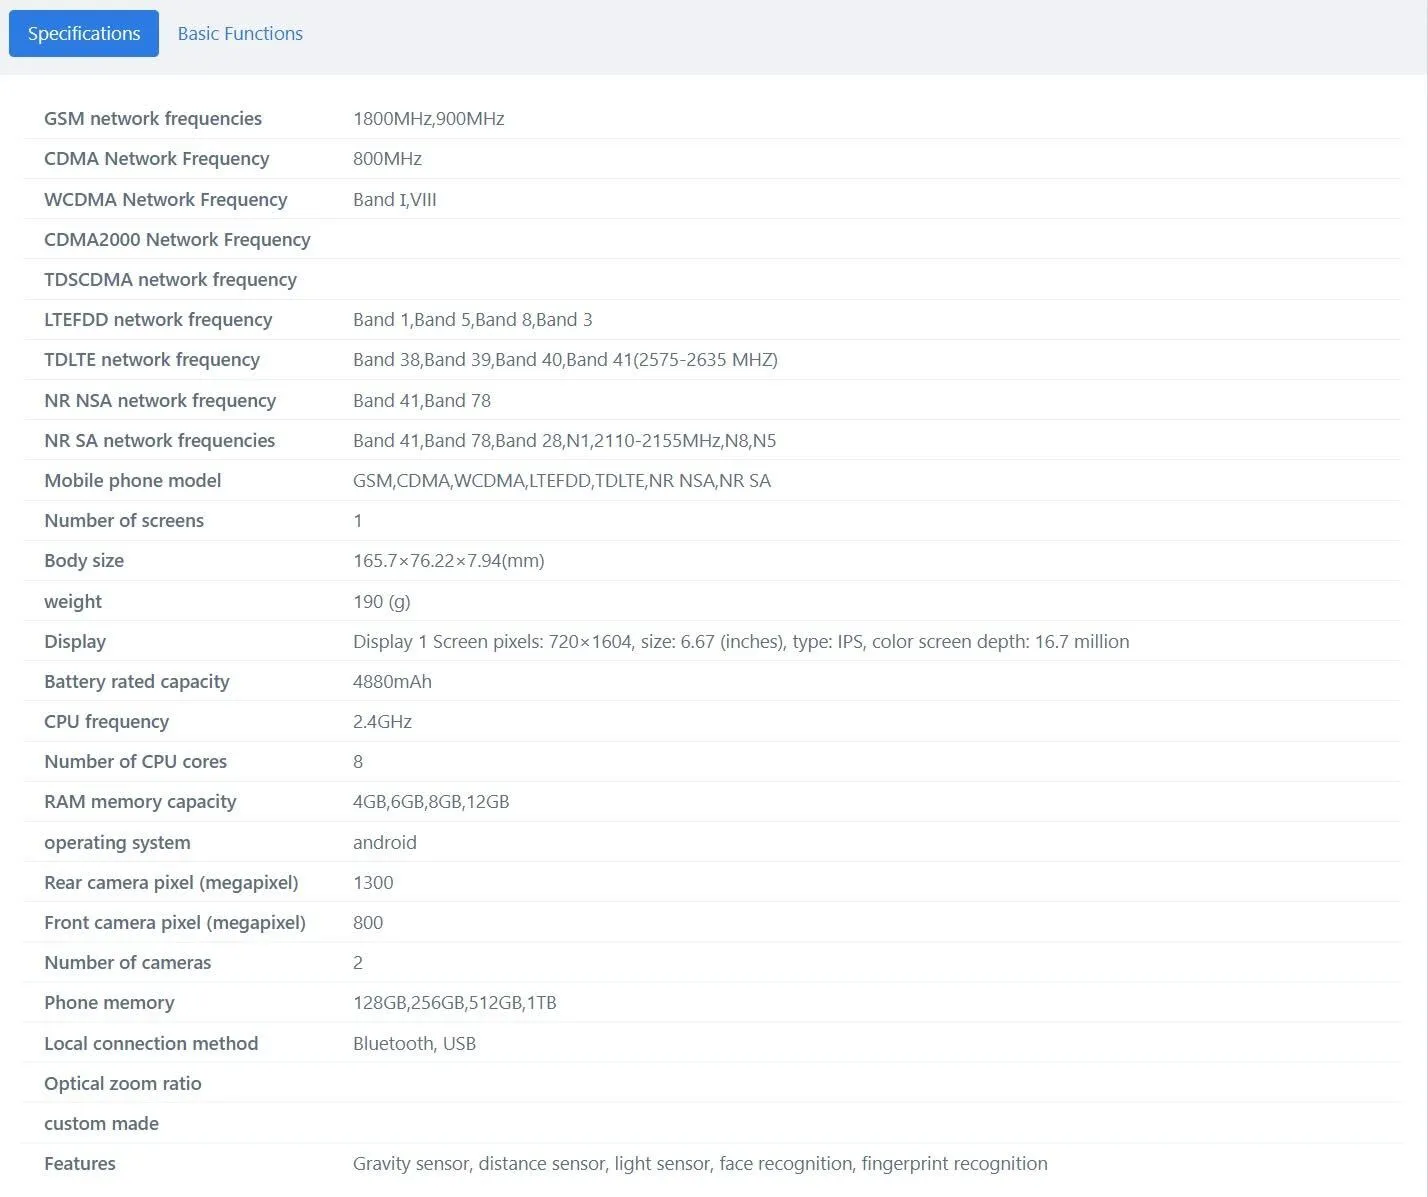1428x1197 pixels.
Task: Select the Battery rated capacity label
Action: point(137,681)
